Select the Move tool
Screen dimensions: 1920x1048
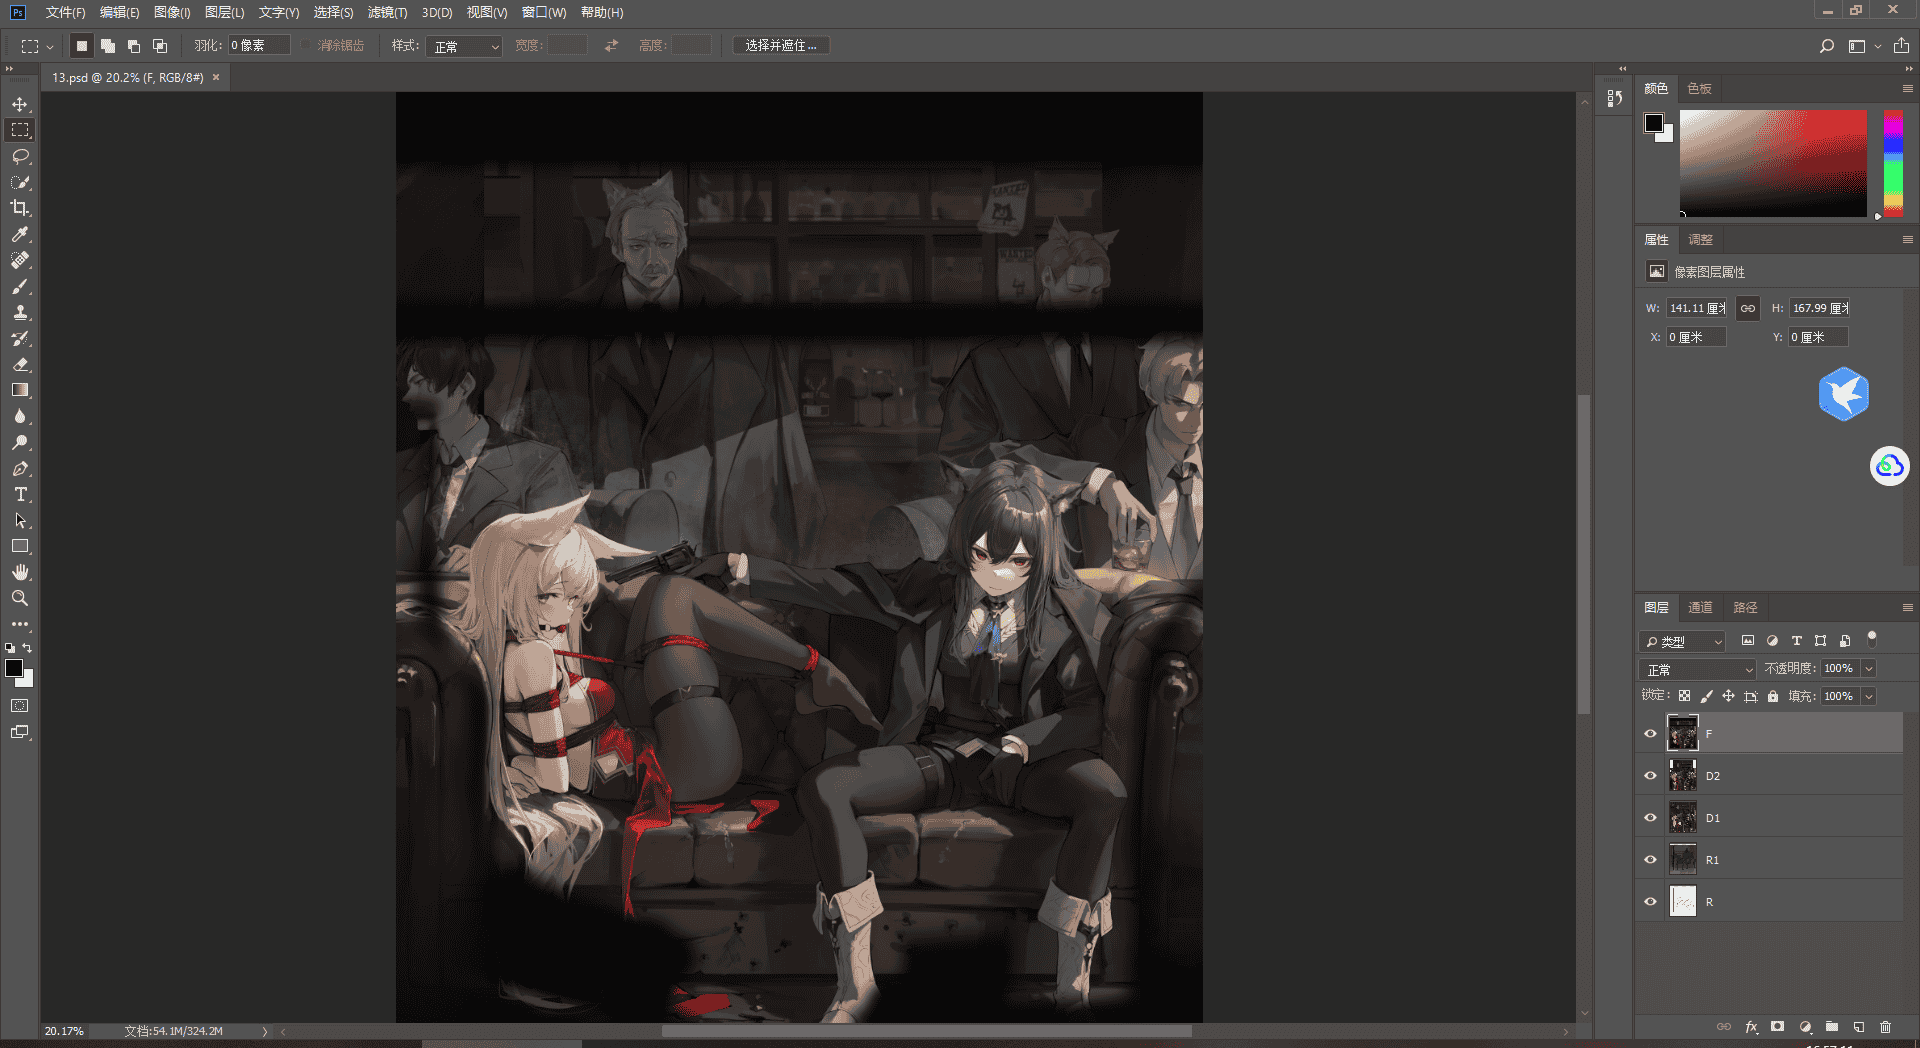tap(20, 104)
